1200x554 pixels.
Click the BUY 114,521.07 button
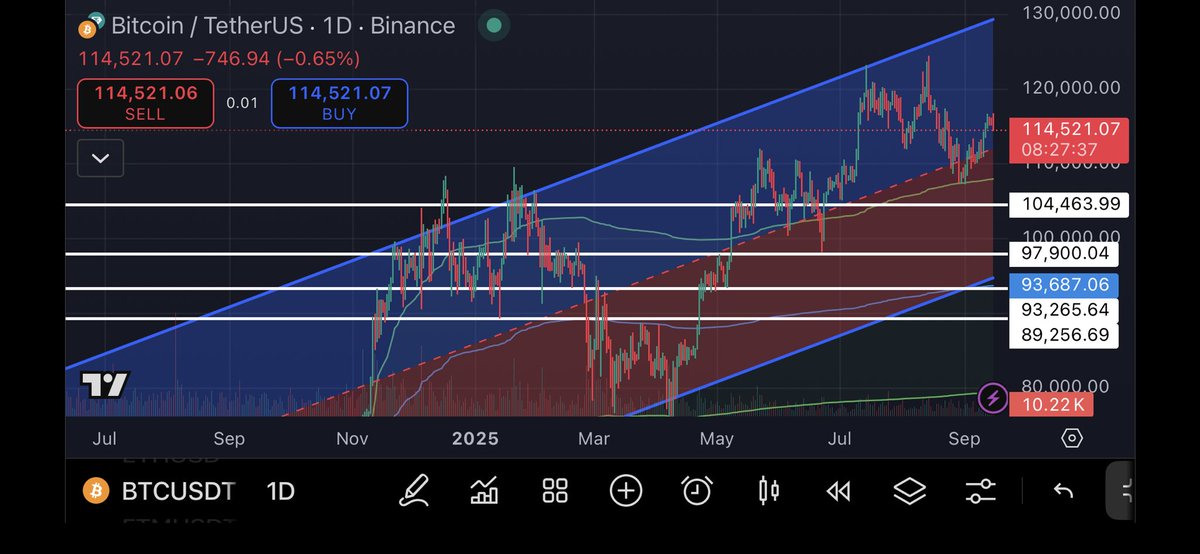[x=339, y=103]
